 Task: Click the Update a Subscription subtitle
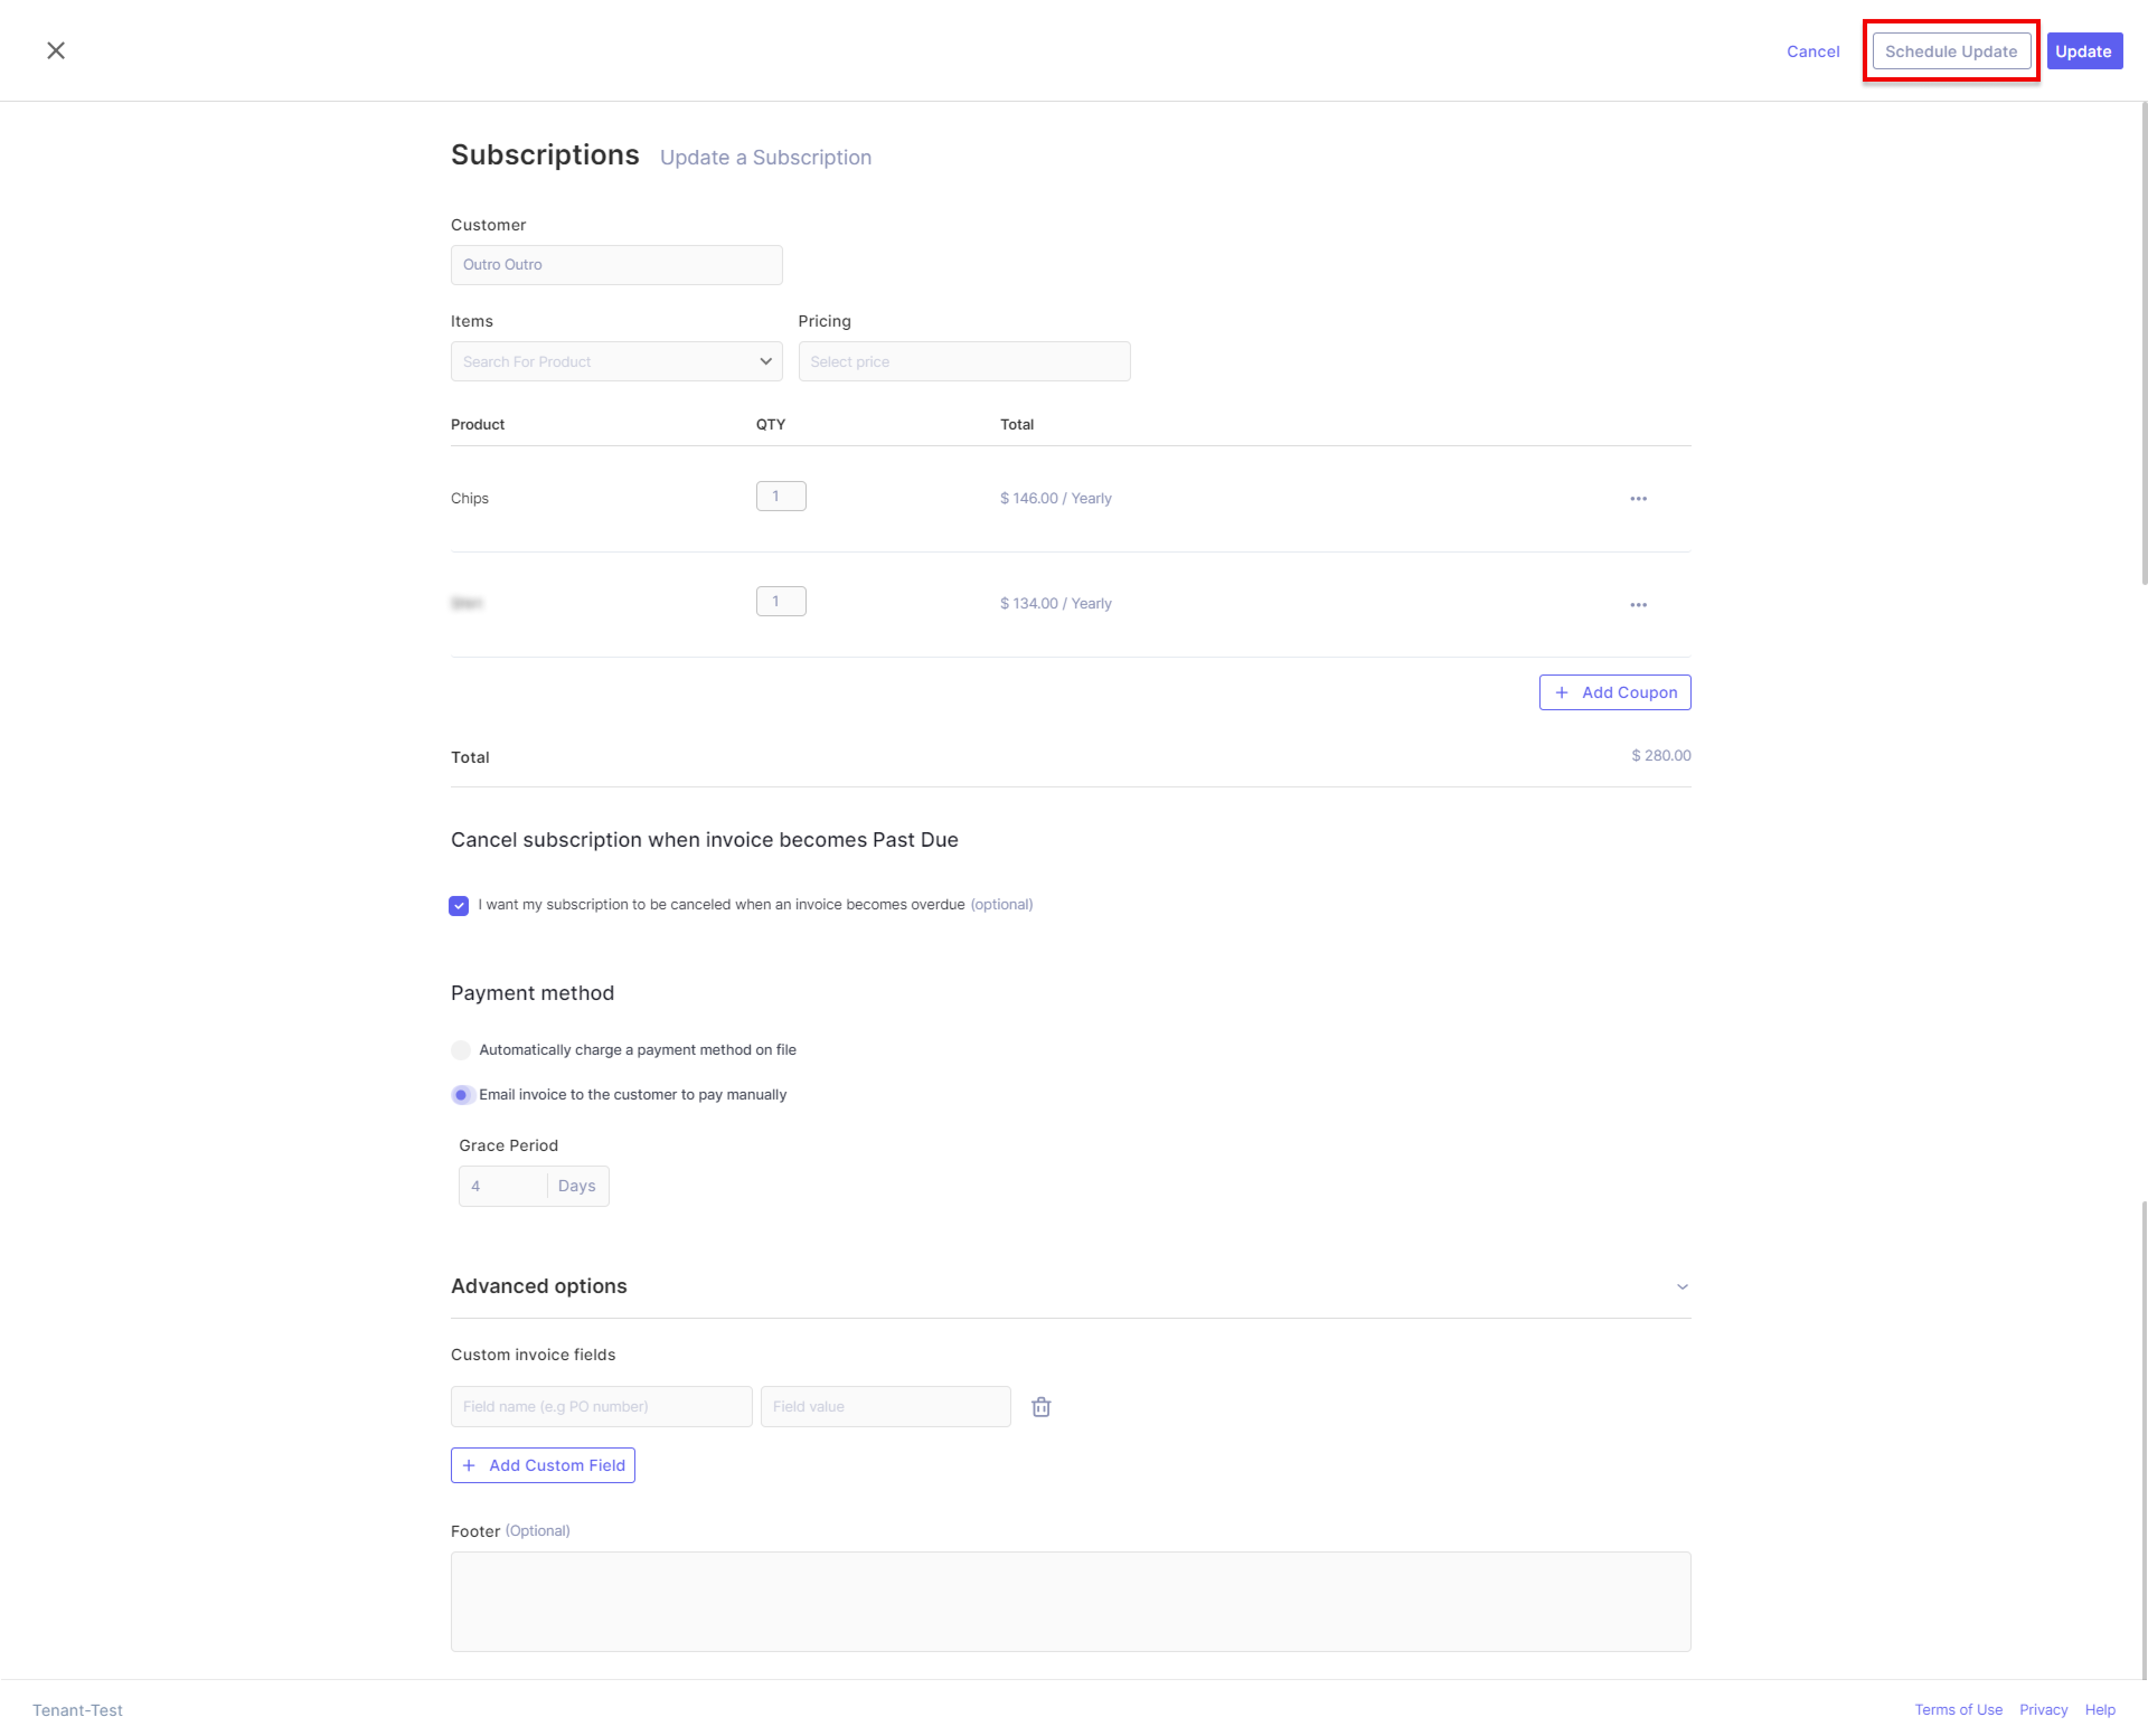click(x=765, y=157)
